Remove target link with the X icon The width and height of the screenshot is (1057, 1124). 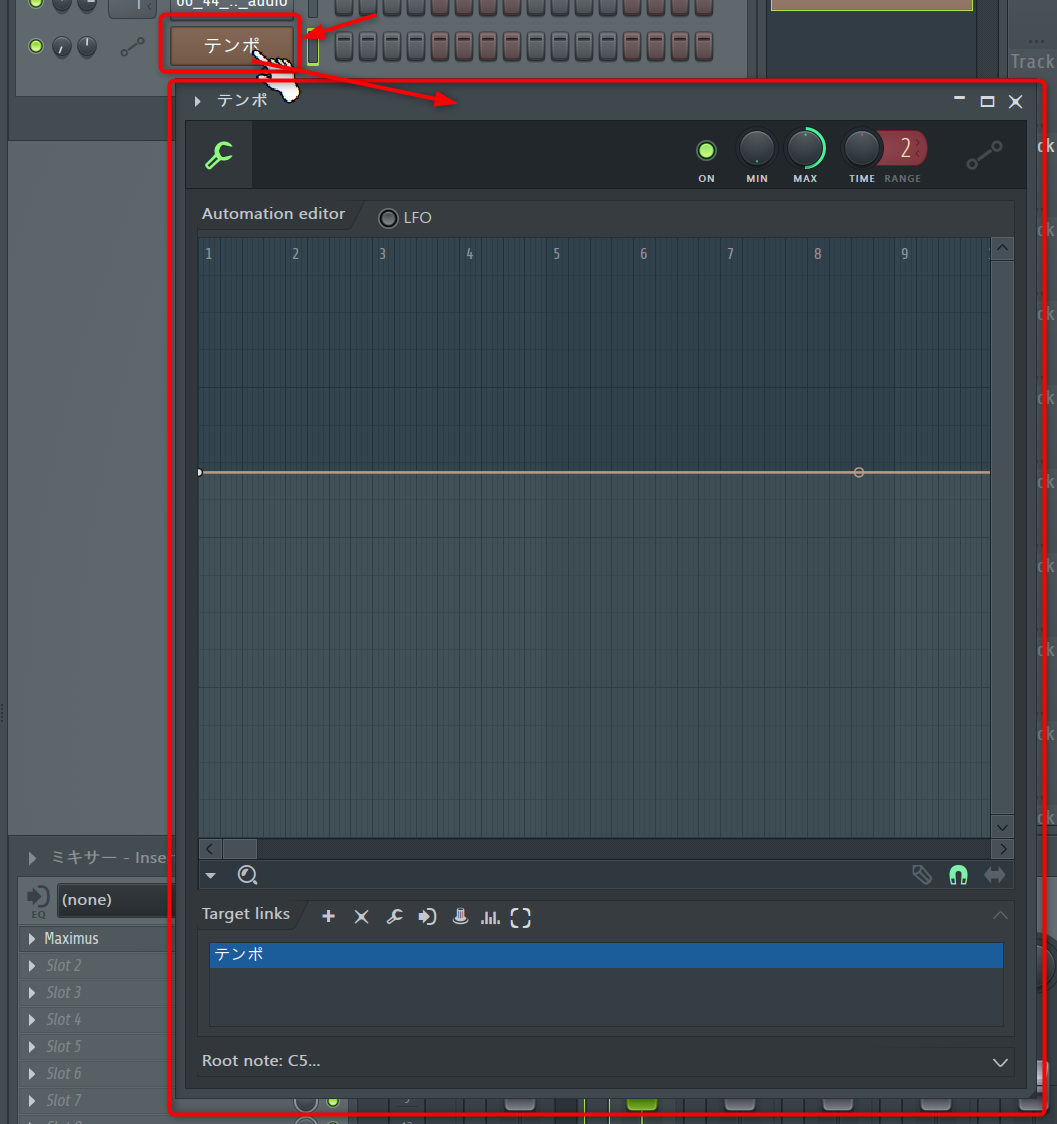(x=362, y=917)
